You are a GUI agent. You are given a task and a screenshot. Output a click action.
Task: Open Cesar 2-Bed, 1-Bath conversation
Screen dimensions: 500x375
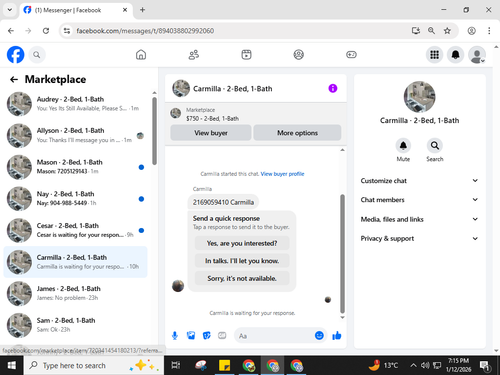(x=75, y=230)
